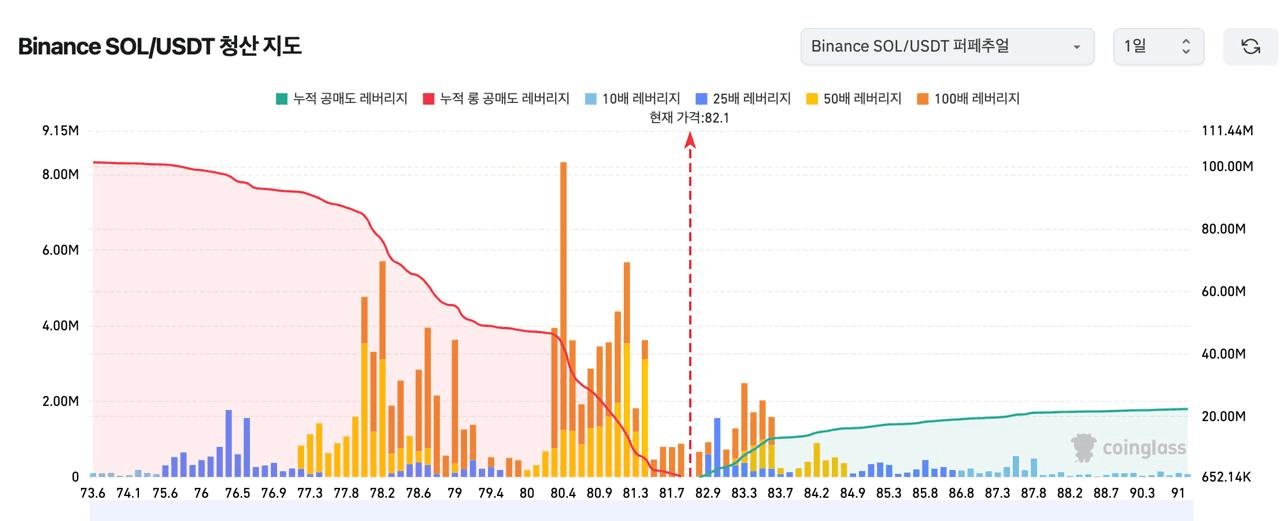The height and width of the screenshot is (521, 1280).
Task: Click the 현재 가격:82.1 label
Action: (689, 117)
